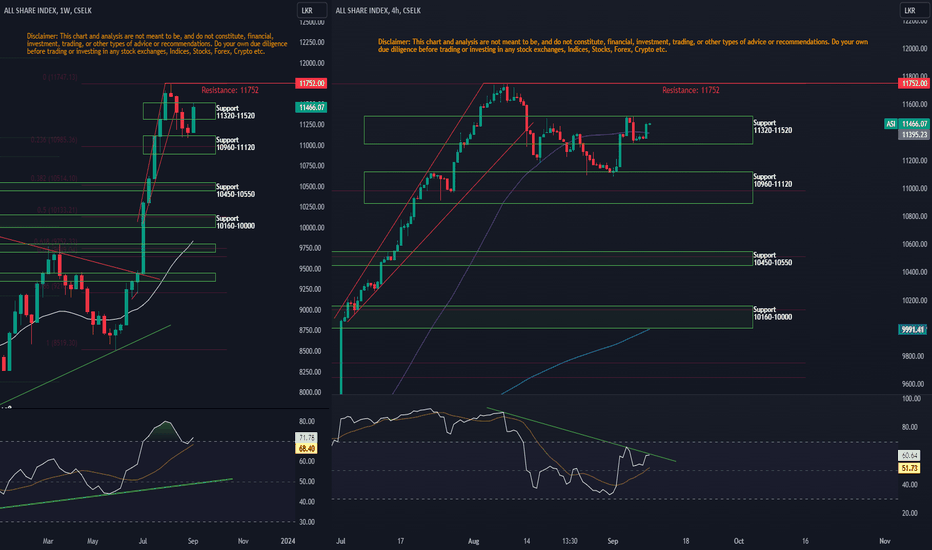Click 2024 on weekly chart time axis
932x550 pixels.
tap(288, 541)
